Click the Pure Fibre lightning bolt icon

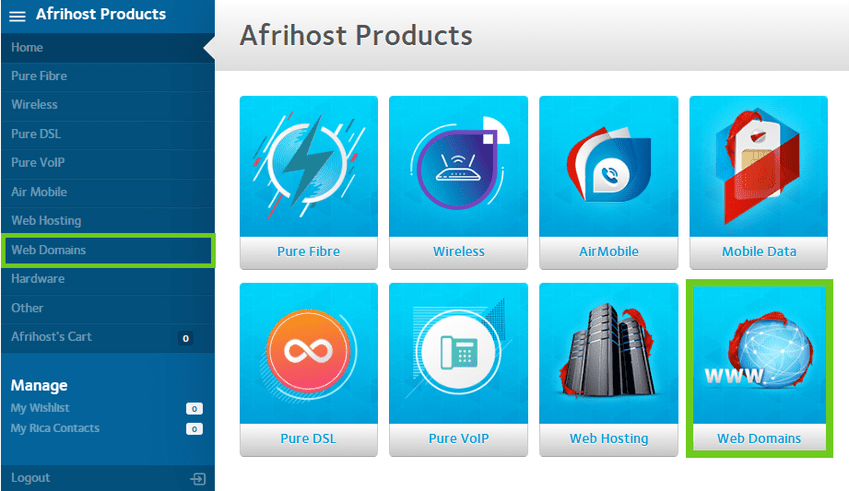click(x=308, y=166)
